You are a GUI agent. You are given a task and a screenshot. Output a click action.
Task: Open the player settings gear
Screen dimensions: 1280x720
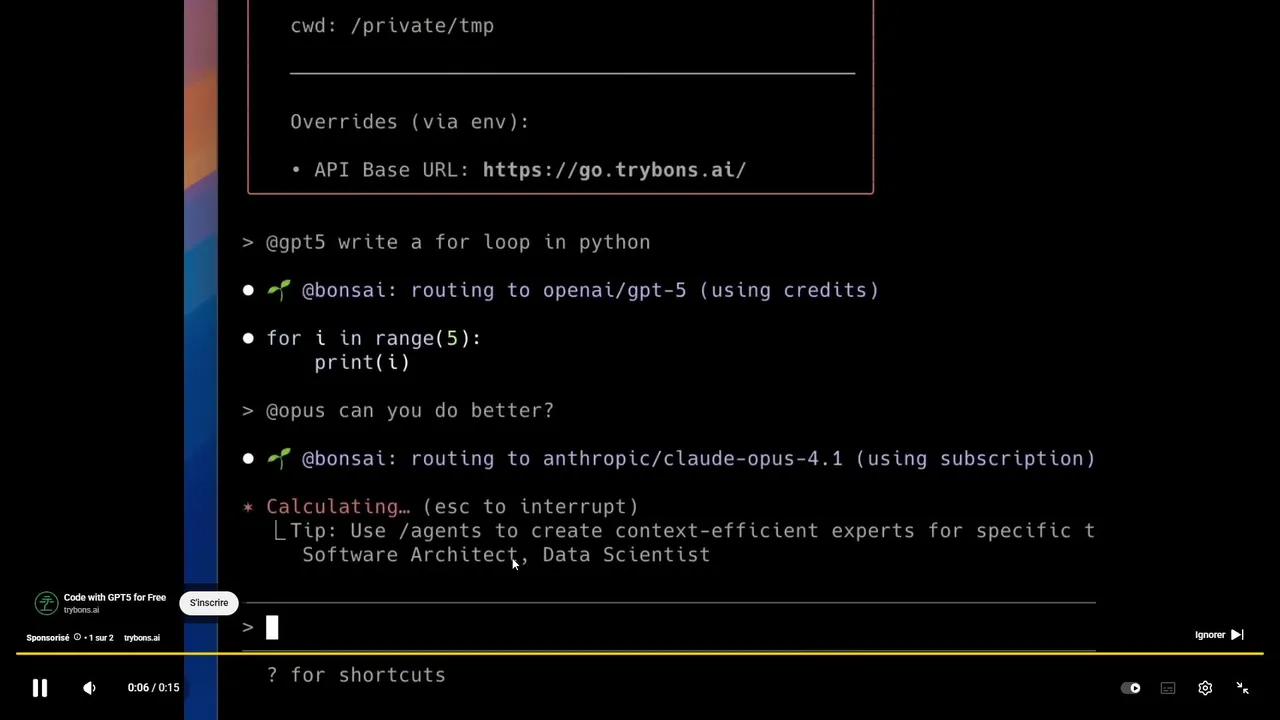1205,688
